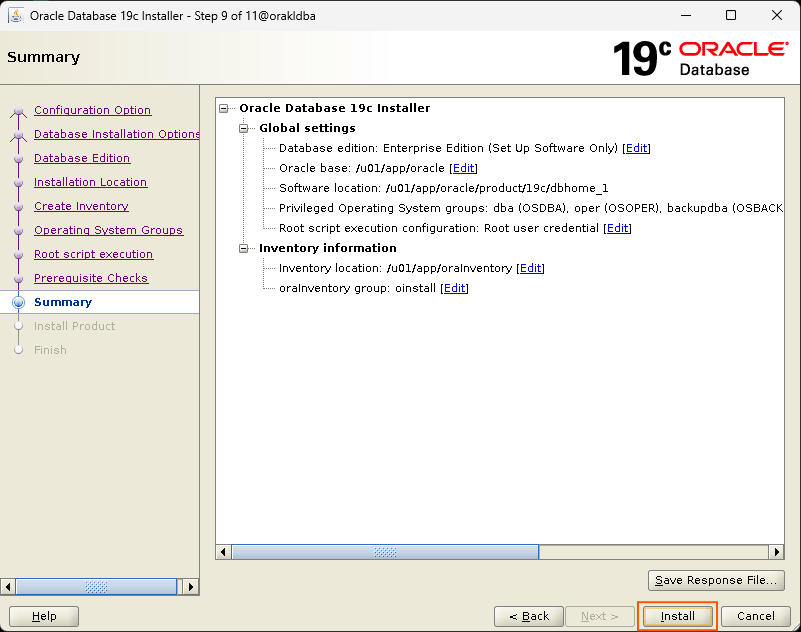Click summary pane left scroll arrow
Screen dimensions: 801x632
223,552
